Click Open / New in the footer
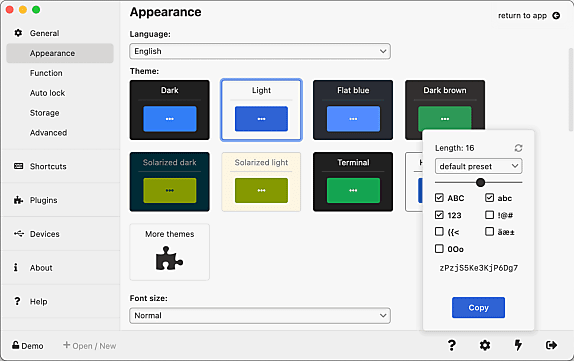The height and width of the screenshot is (361, 574). (90, 346)
